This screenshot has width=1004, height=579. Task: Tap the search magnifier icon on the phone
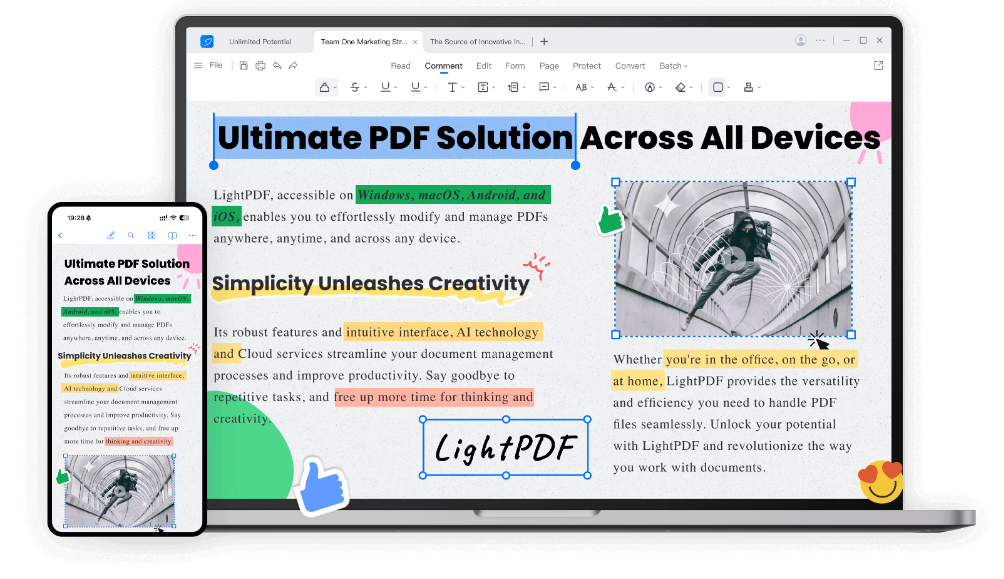coord(131,236)
